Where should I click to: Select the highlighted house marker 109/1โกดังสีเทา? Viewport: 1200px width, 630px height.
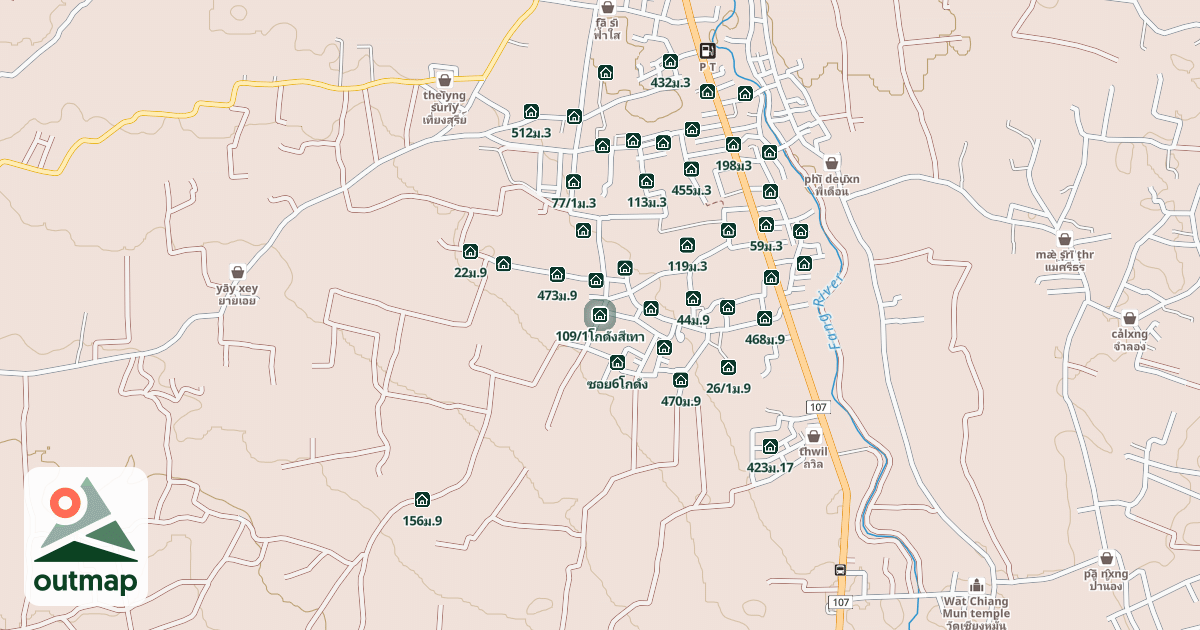pyautogui.click(x=600, y=315)
